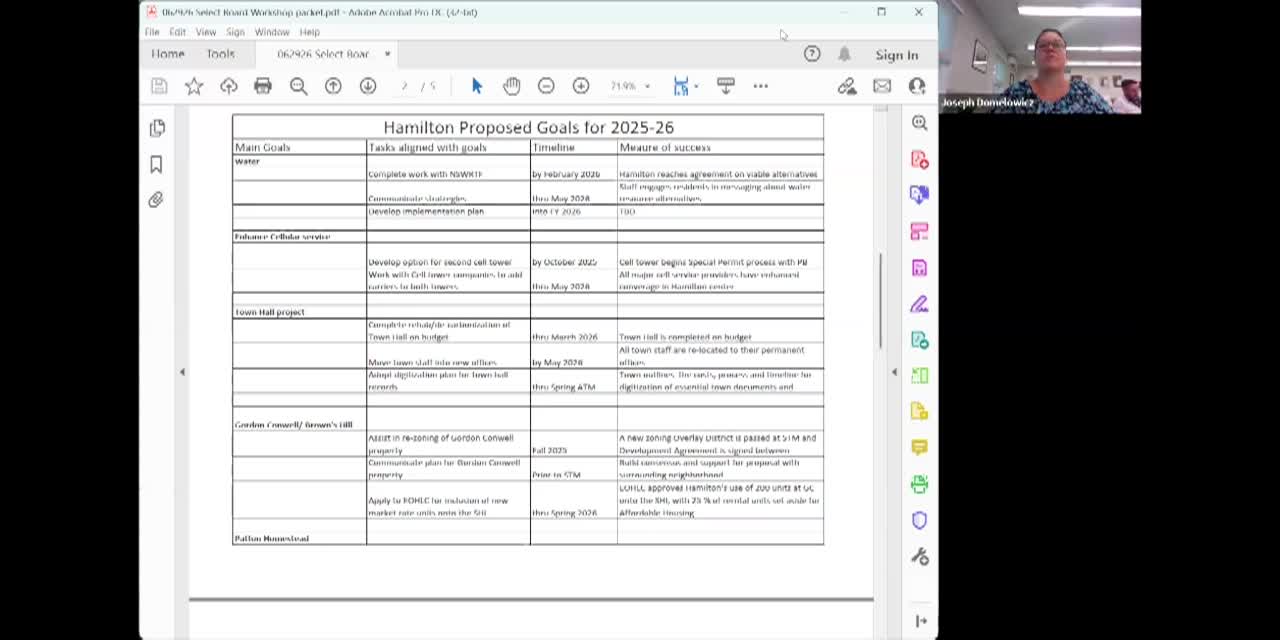Collapse the right tools pane arrow
Screen dimensions: 1280x640
tap(894, 372)
